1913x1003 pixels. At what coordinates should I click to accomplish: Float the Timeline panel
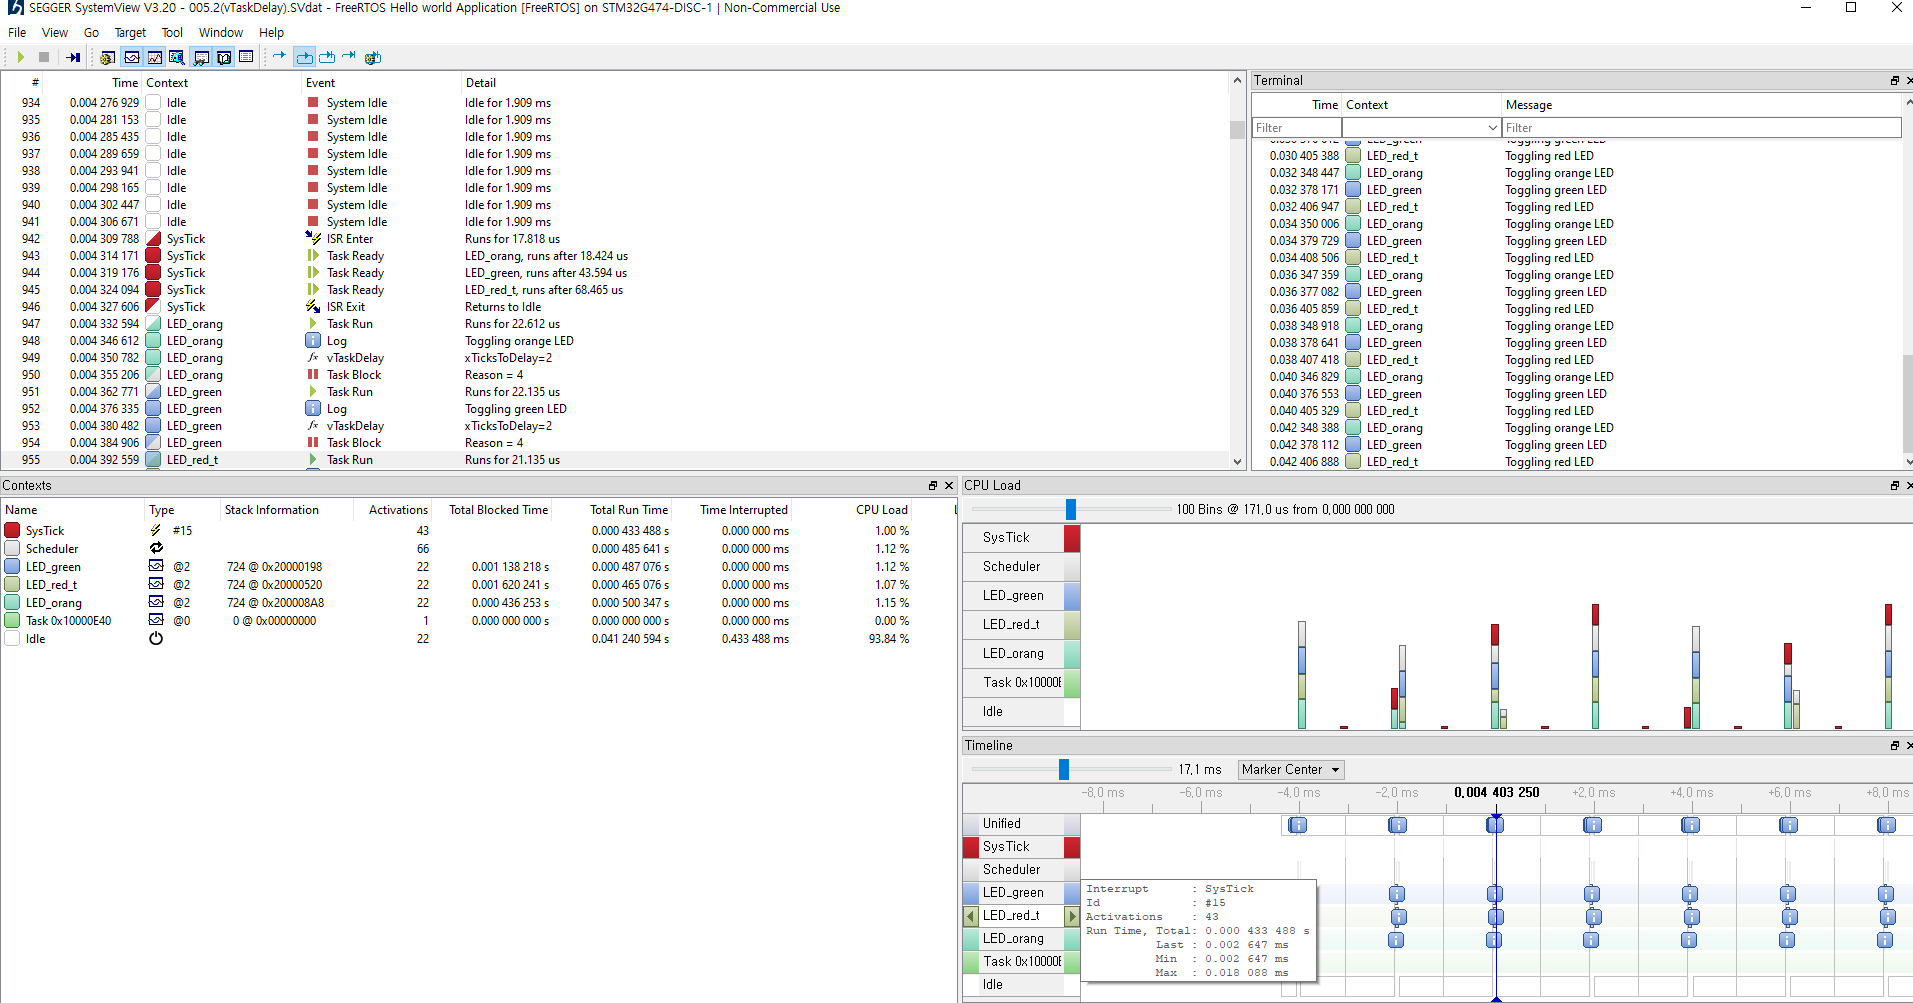[x=1894, y=745]
